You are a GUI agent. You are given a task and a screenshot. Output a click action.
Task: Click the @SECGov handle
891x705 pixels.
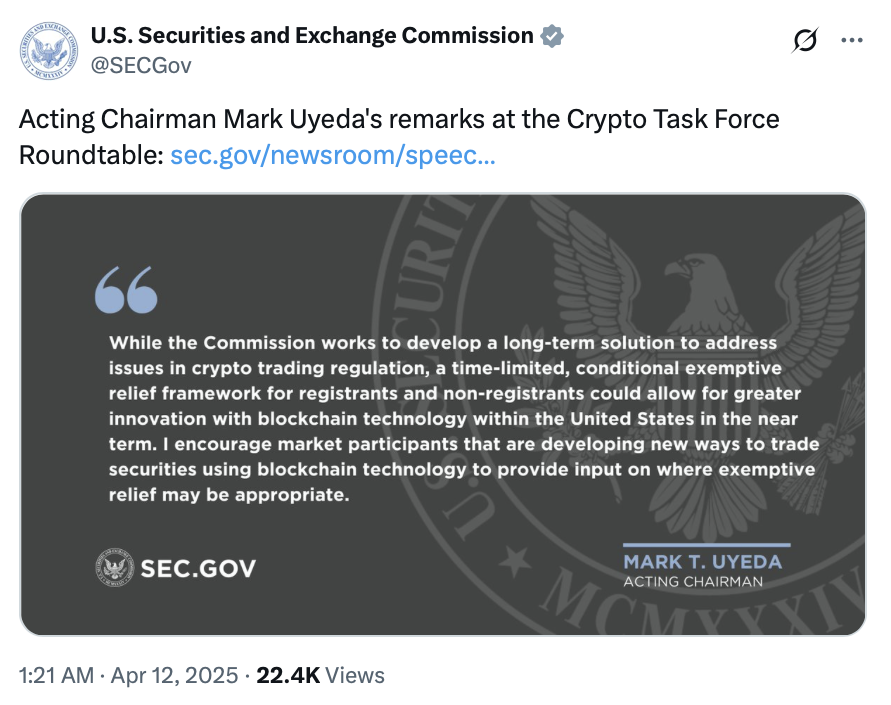[x=140, y=65]
